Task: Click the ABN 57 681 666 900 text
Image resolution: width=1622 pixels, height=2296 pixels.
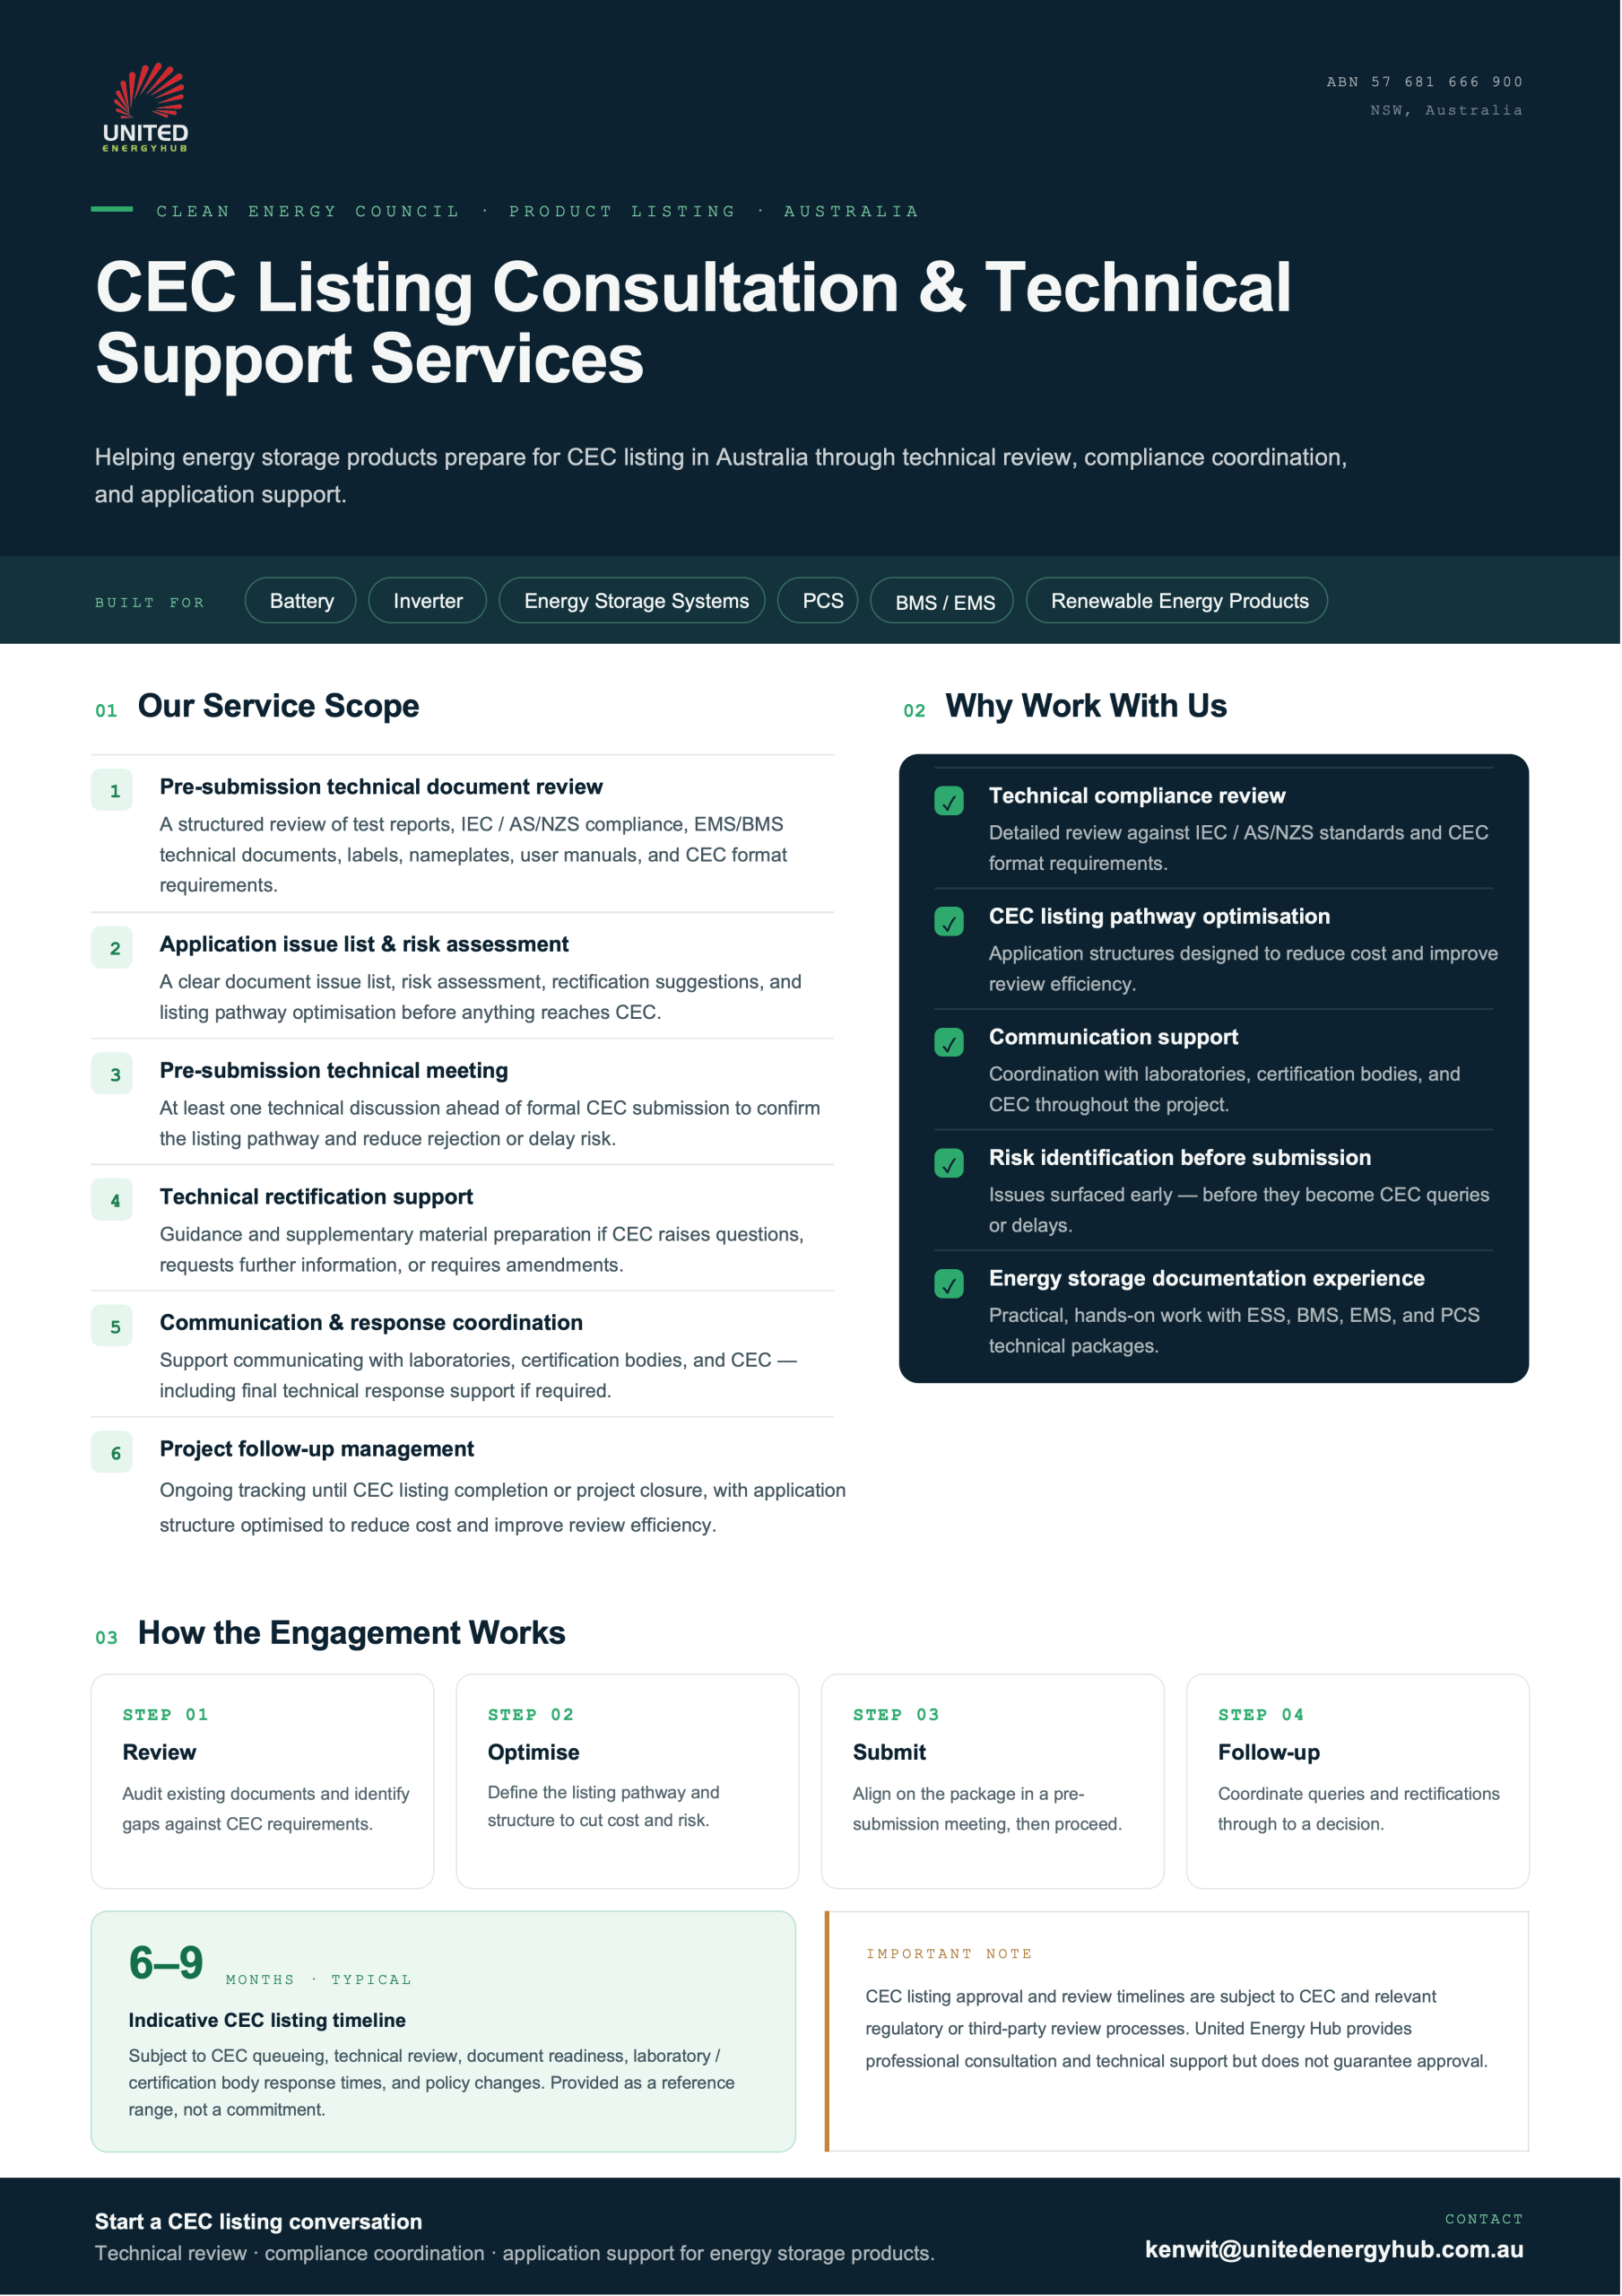Action: [x=1425, y=82]
